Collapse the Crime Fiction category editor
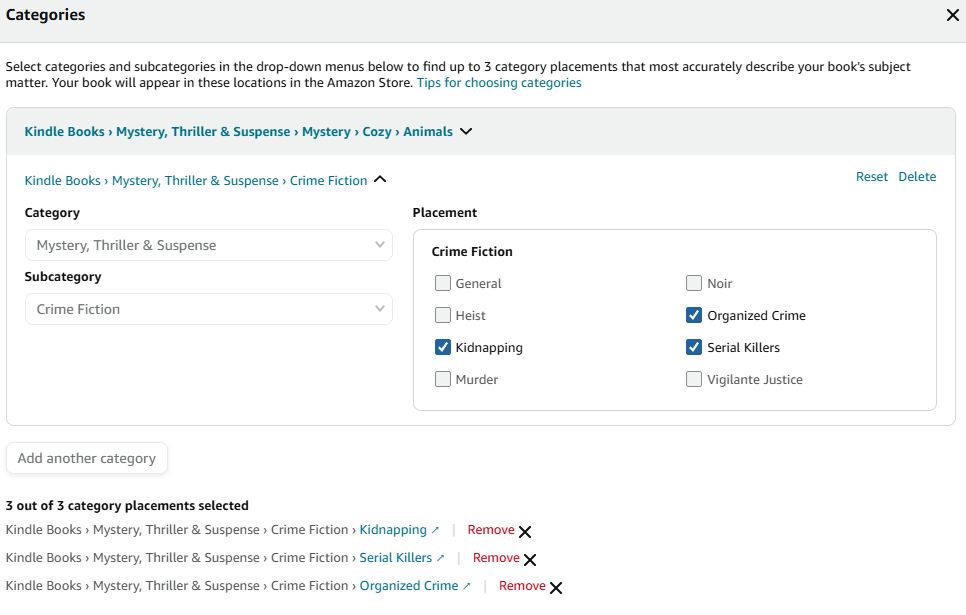The image size is (966, 615). [379, 179]
